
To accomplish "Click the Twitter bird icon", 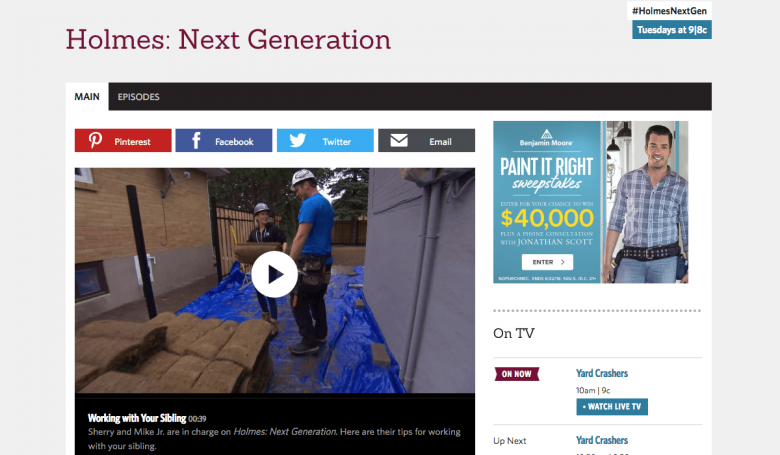I will point(297,141).
